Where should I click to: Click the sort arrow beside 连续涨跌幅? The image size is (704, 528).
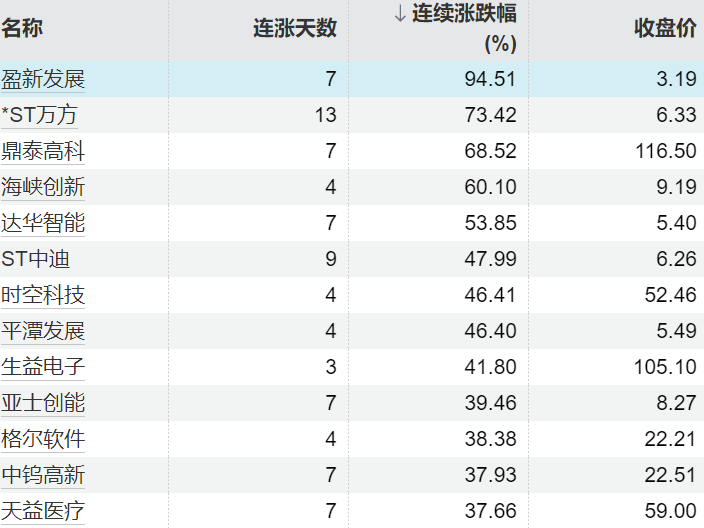coord(399,15)
